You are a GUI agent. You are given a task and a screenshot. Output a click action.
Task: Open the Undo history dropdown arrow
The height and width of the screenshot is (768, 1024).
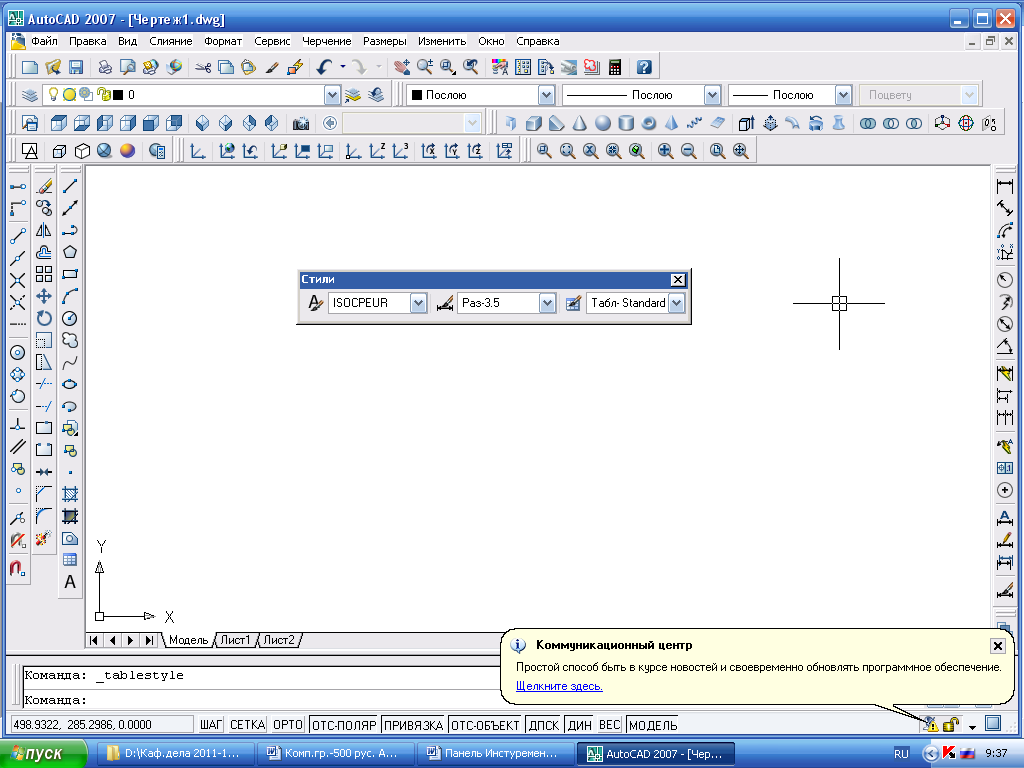click(343, 67)
